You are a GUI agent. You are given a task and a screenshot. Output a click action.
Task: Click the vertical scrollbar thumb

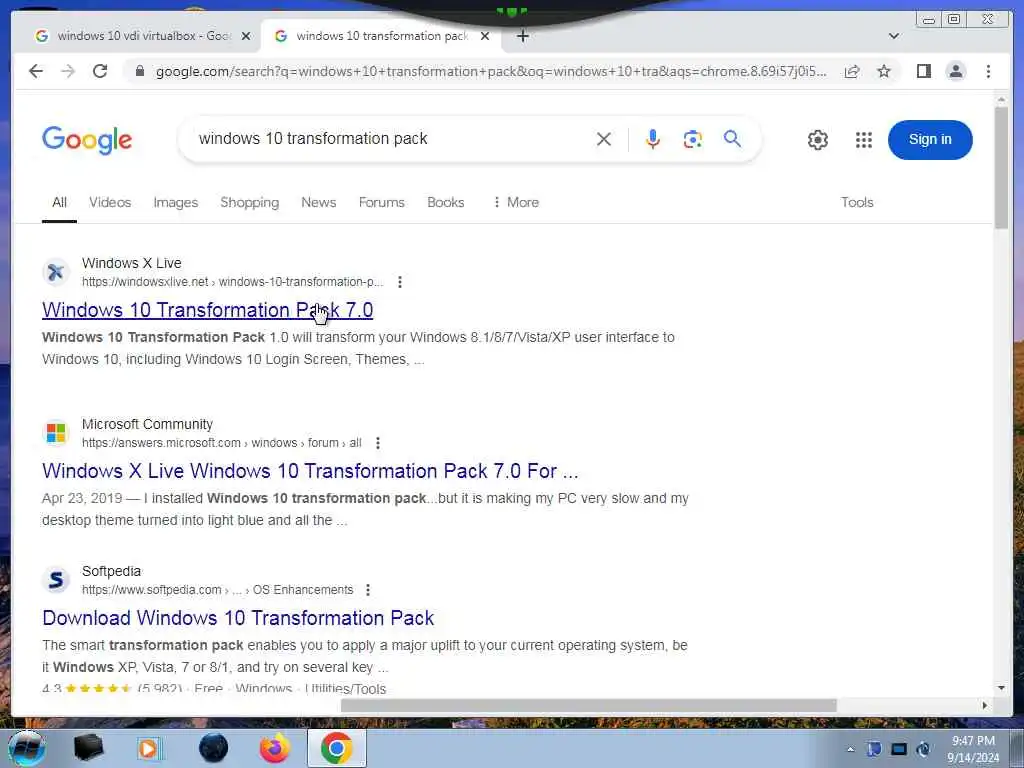(1001, 167)
